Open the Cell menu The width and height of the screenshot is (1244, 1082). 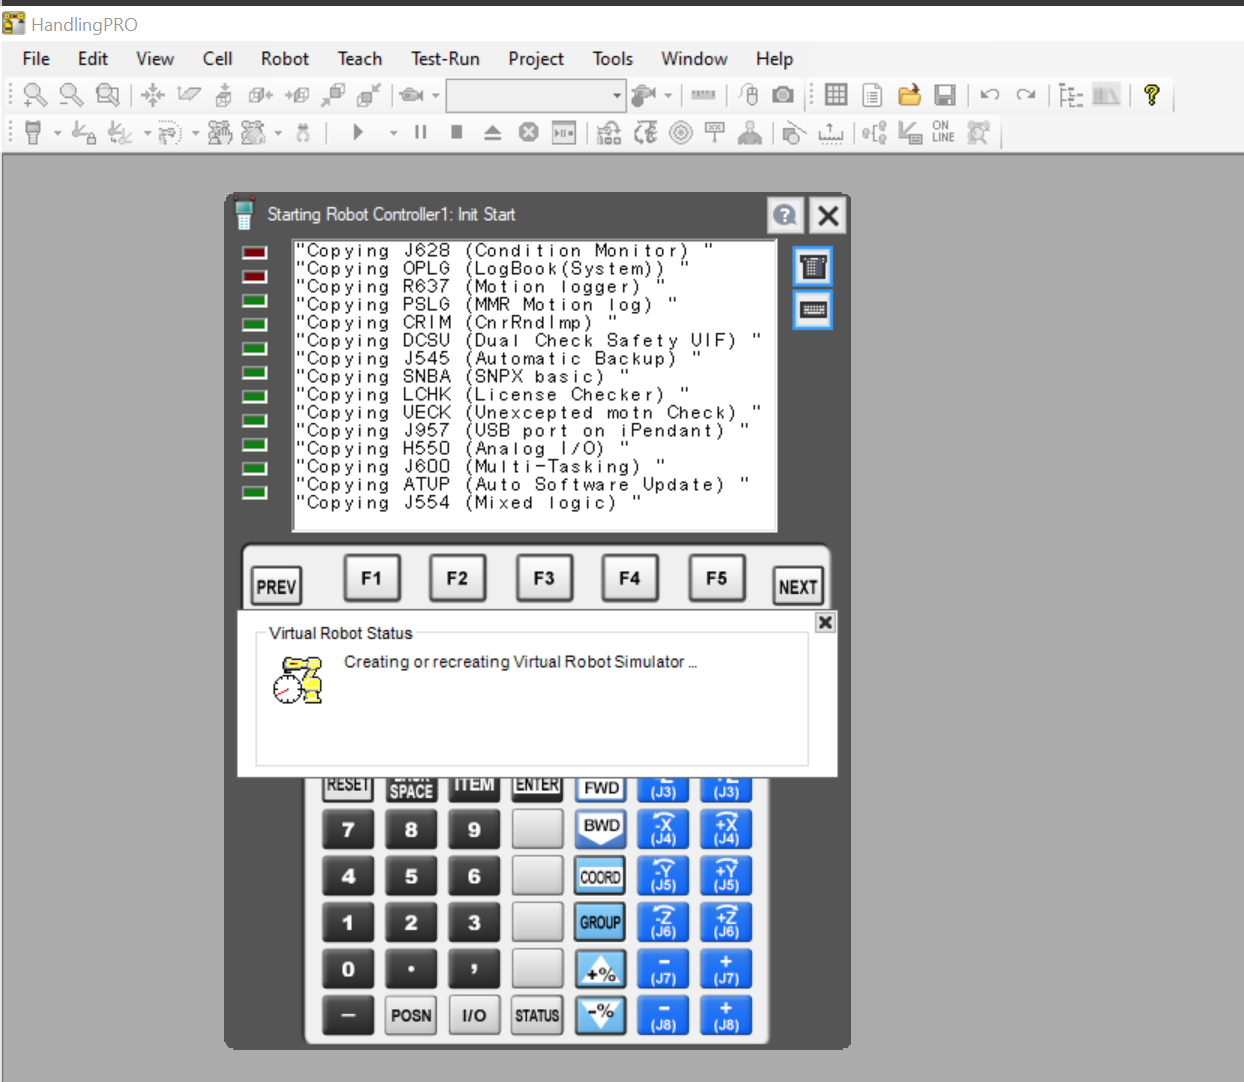pos(217,59)
